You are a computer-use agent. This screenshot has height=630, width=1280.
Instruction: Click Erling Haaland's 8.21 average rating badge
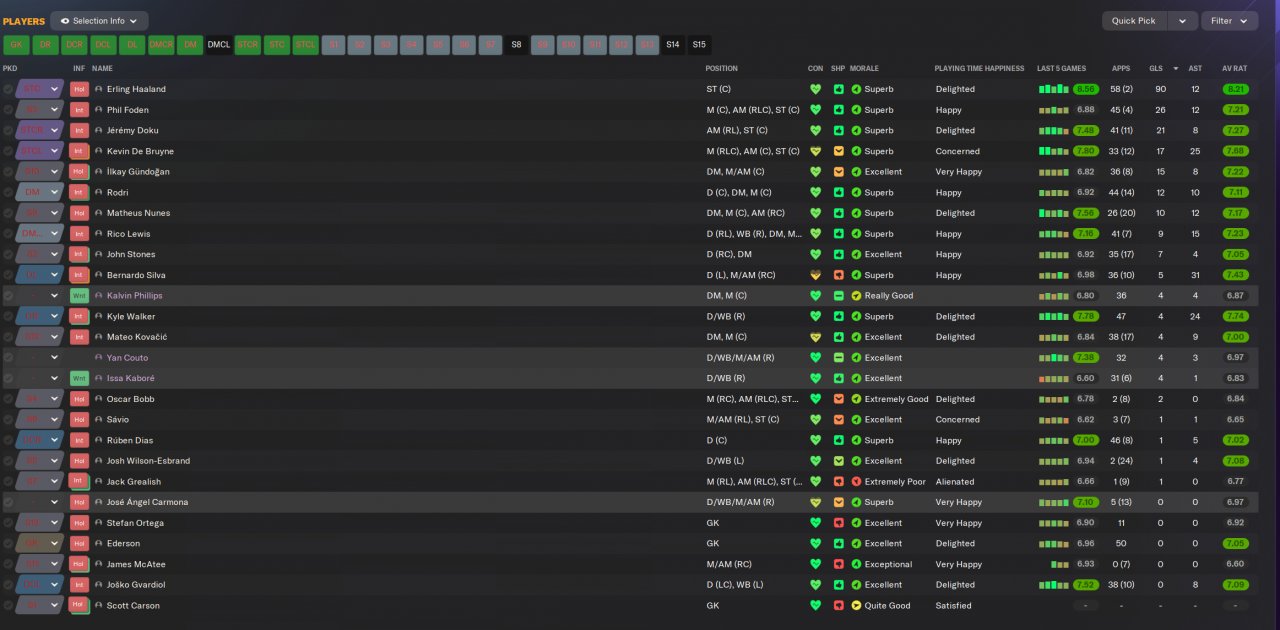1236,89
